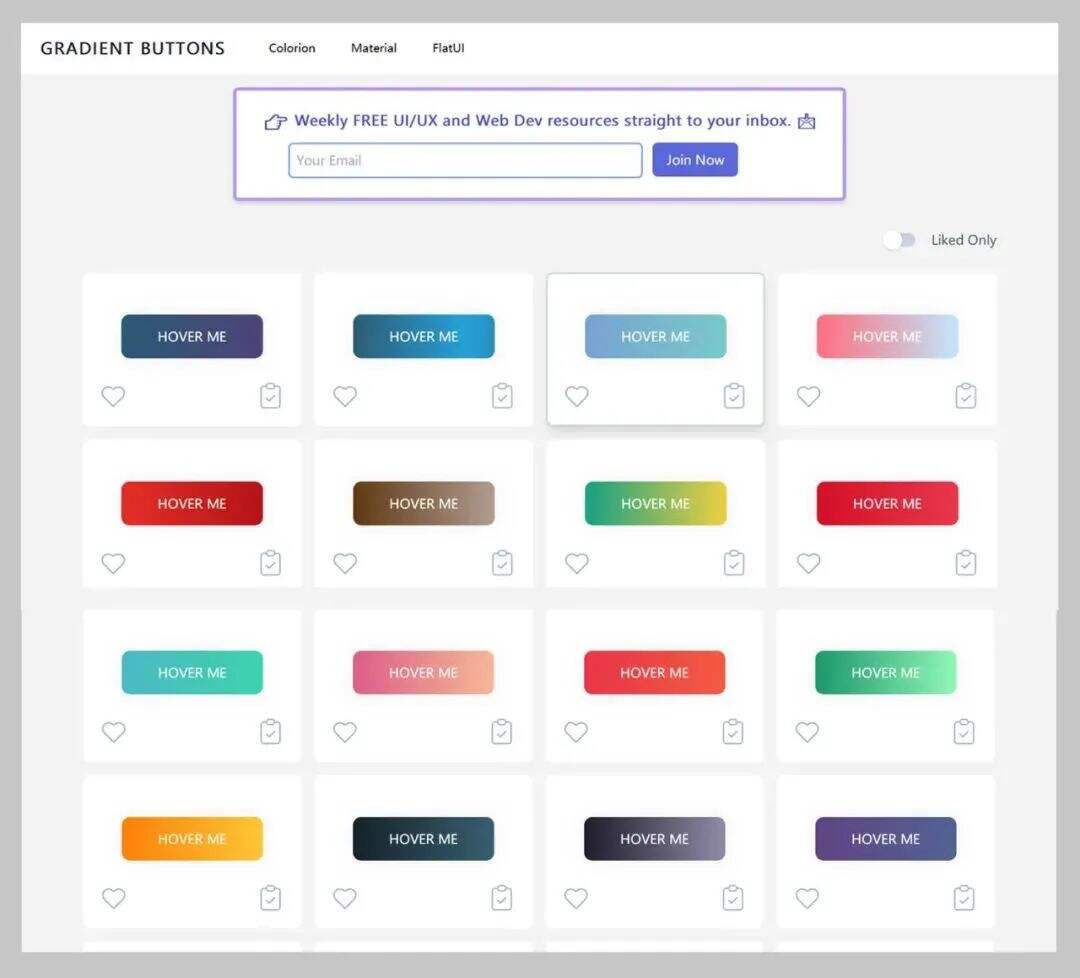
Task: Click the Weekly FREE UI/UX resources headline text
Action: (x=542, y=121)
